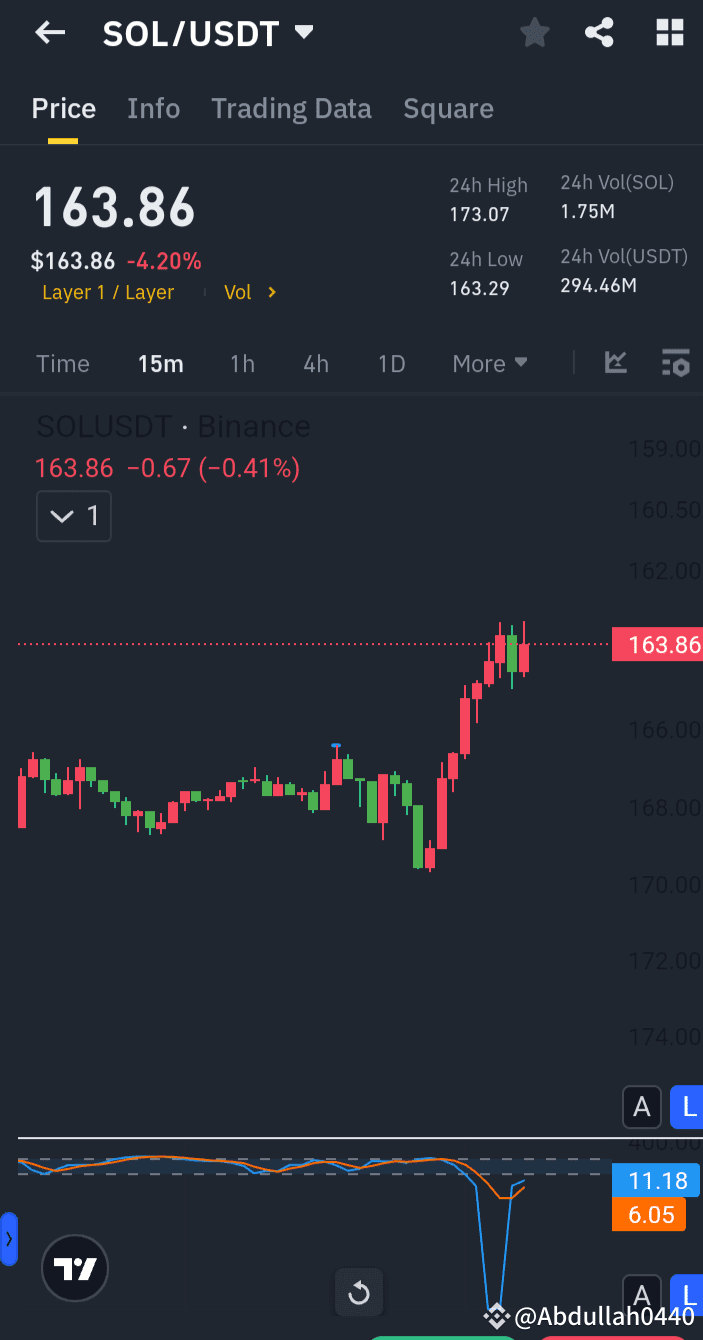Click the TradingView logo on the chart
The width and height of the screenshot is (703, 1340).
(x=74, y=1268)
